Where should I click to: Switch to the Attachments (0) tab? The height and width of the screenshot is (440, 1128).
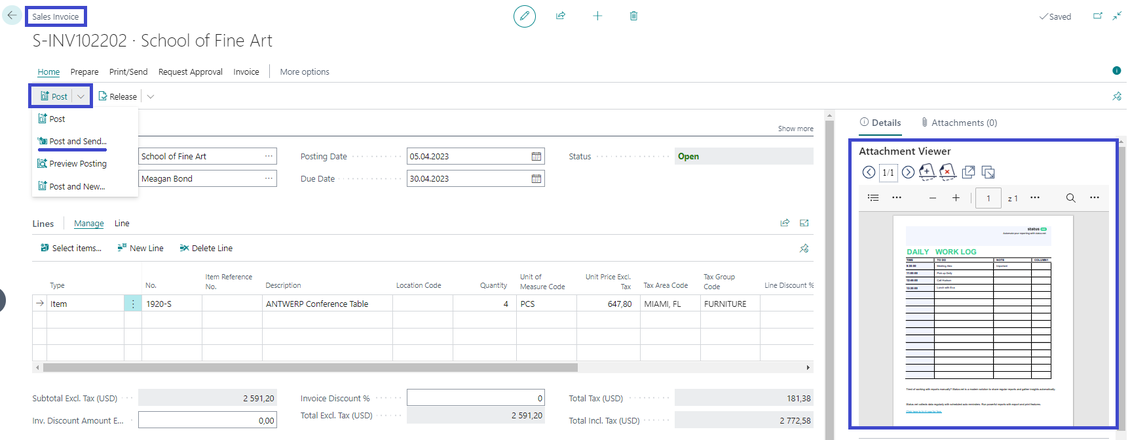[x=958, y=123]
